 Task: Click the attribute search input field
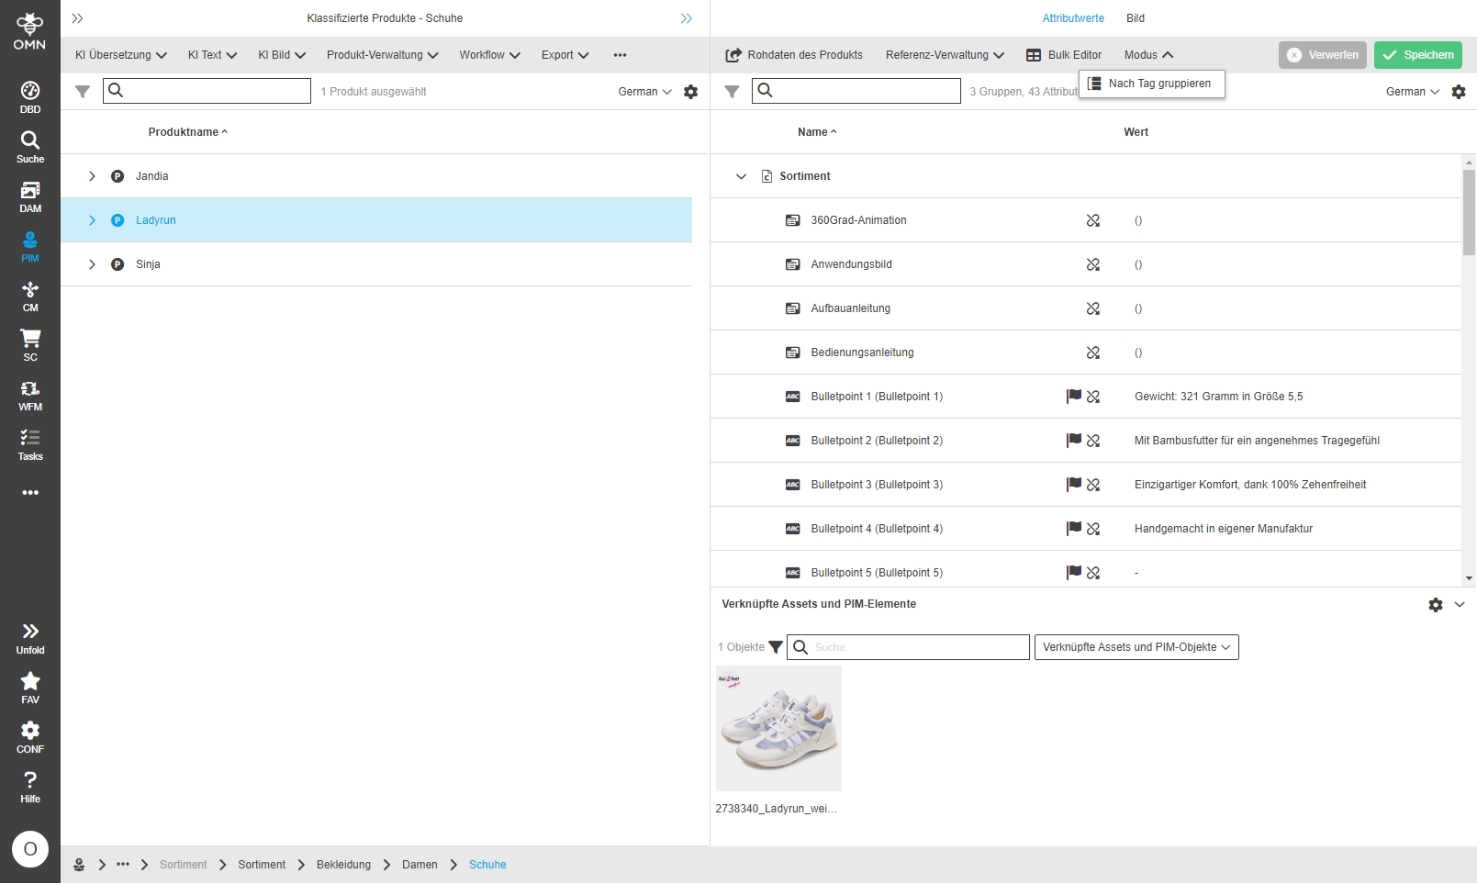(857, 91)
